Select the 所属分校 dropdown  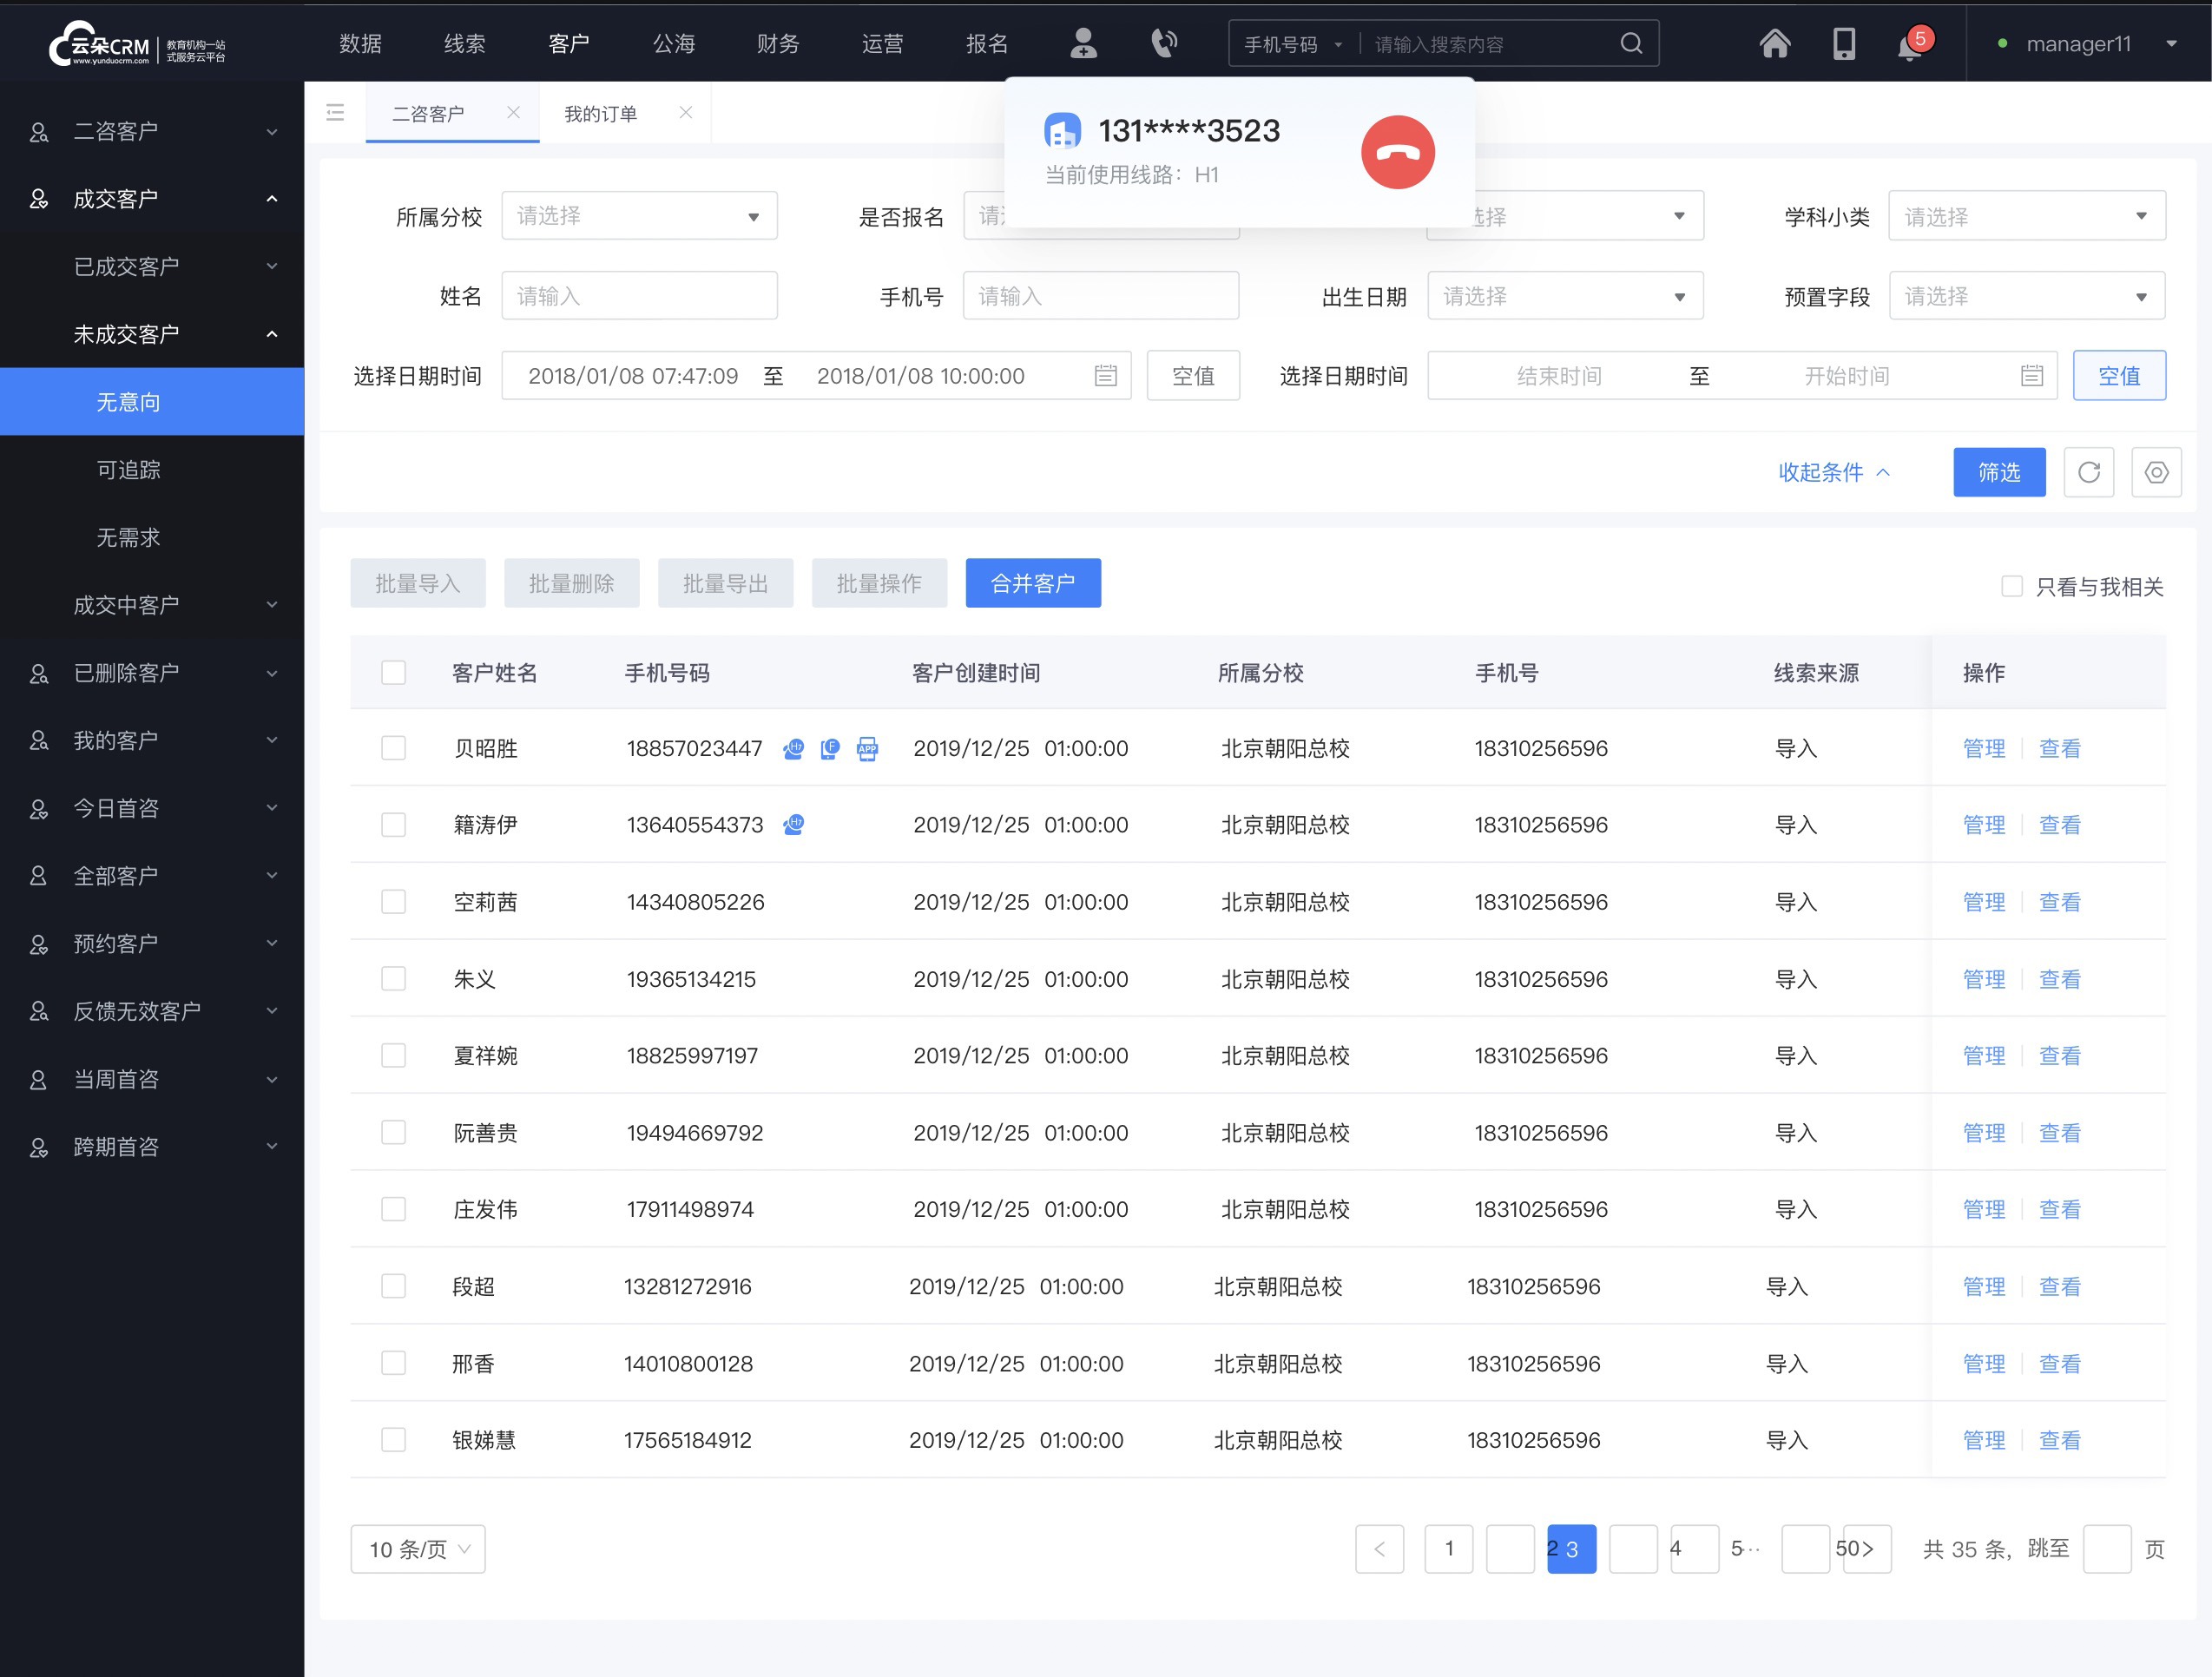point(634,215)
